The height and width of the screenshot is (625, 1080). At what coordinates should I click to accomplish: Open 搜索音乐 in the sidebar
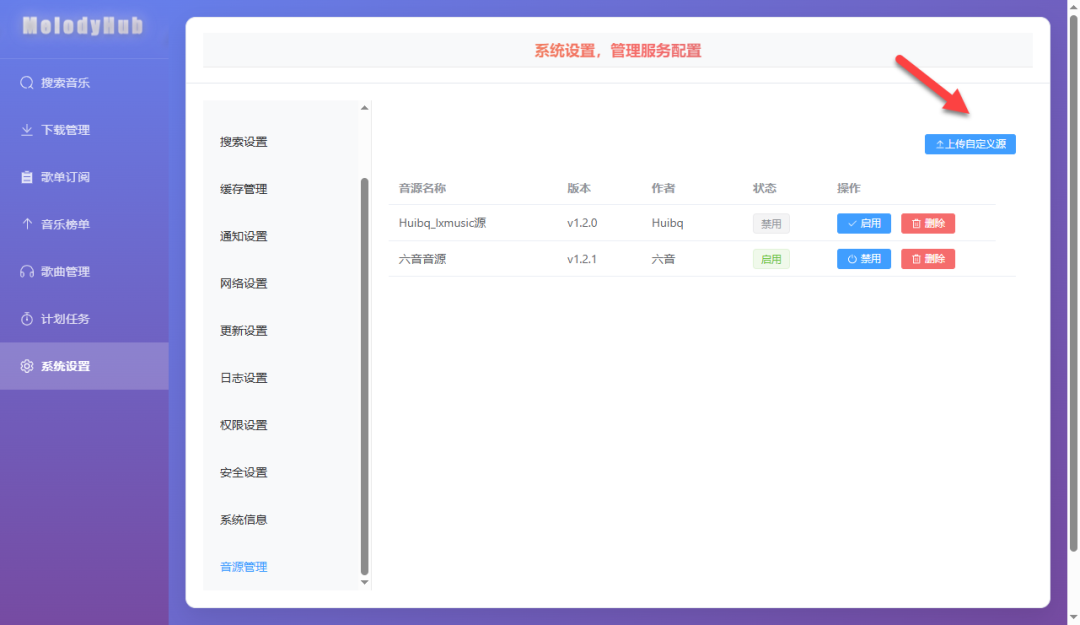tap(84, 83)
